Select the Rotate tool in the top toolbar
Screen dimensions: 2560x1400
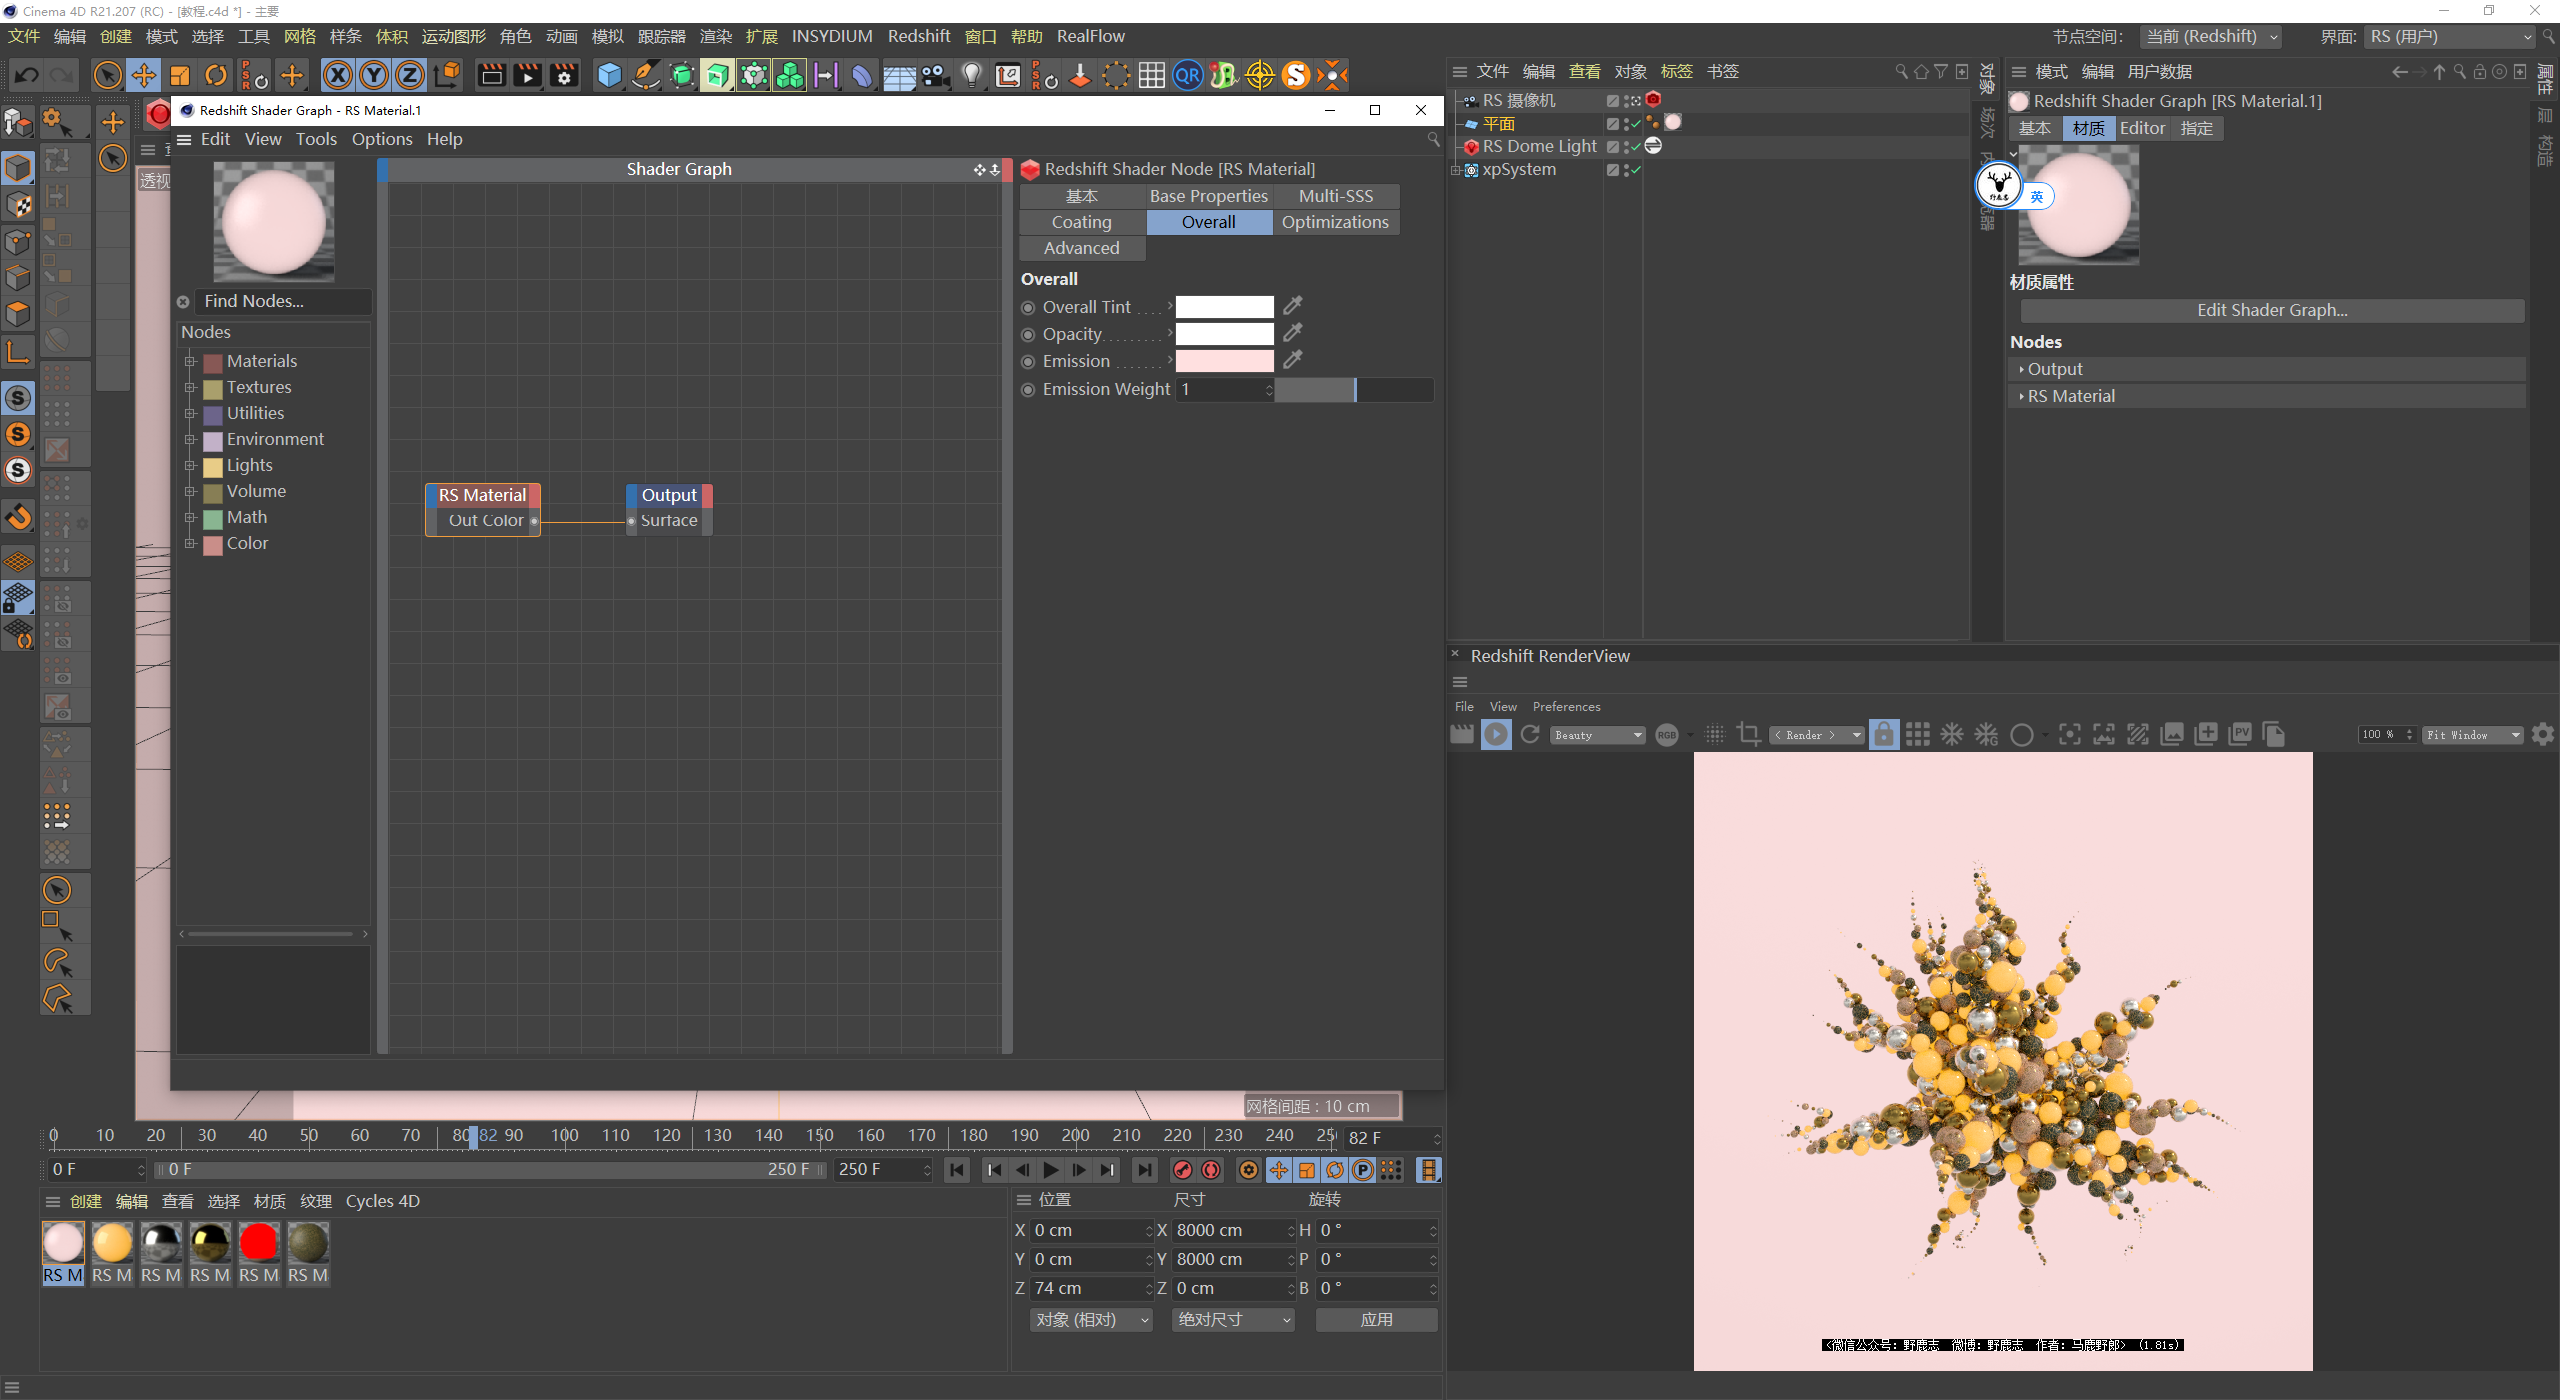coord(216,75)
